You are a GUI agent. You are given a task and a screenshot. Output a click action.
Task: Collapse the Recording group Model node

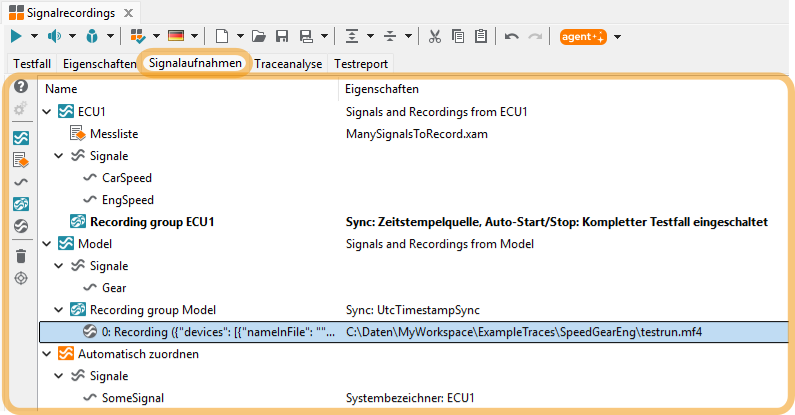59,310
